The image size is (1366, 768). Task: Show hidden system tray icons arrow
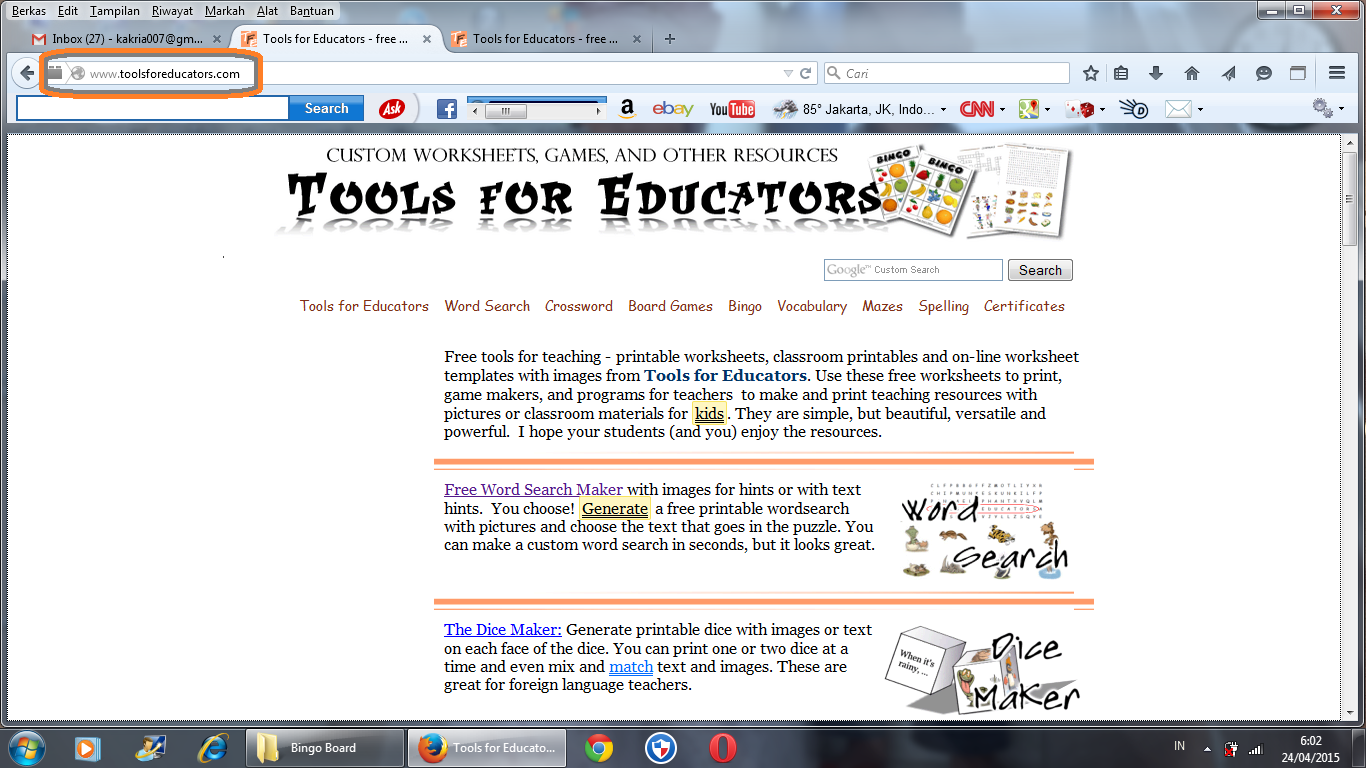click(1207, 748)
